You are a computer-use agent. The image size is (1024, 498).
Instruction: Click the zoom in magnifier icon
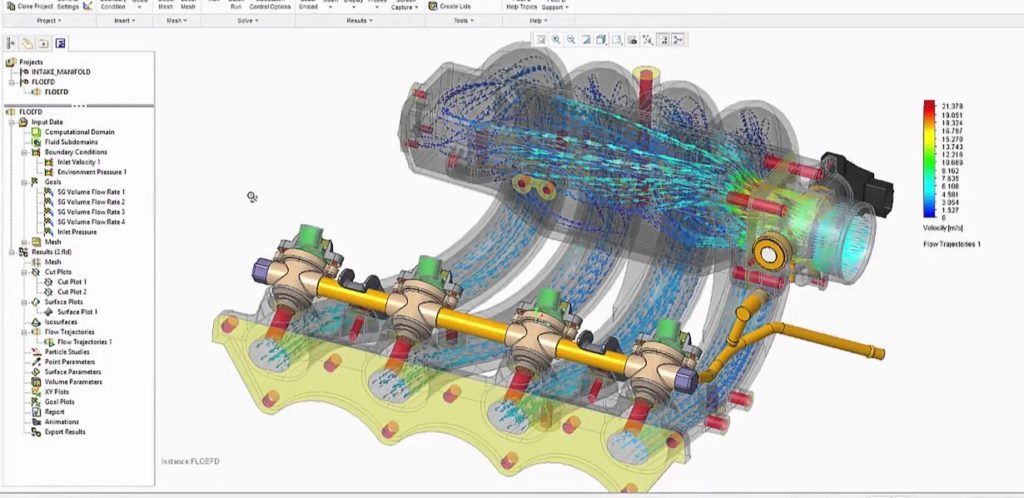(x=556, y=40)
